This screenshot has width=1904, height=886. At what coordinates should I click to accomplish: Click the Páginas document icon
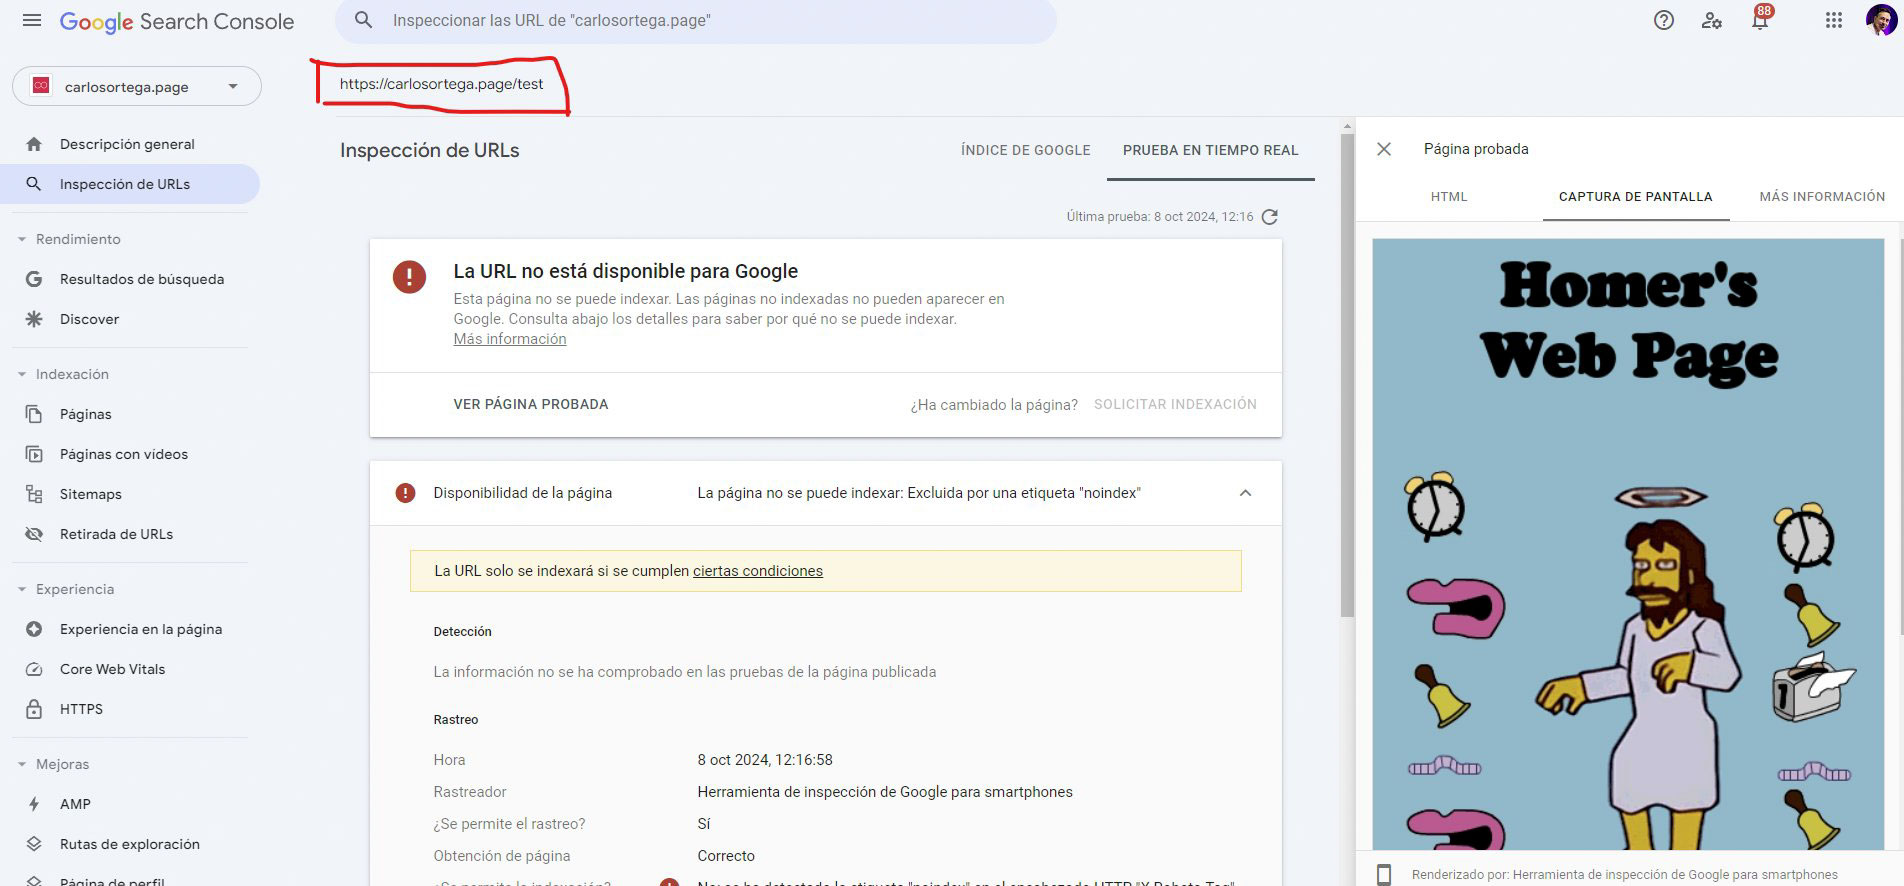[x=34, y=414]
